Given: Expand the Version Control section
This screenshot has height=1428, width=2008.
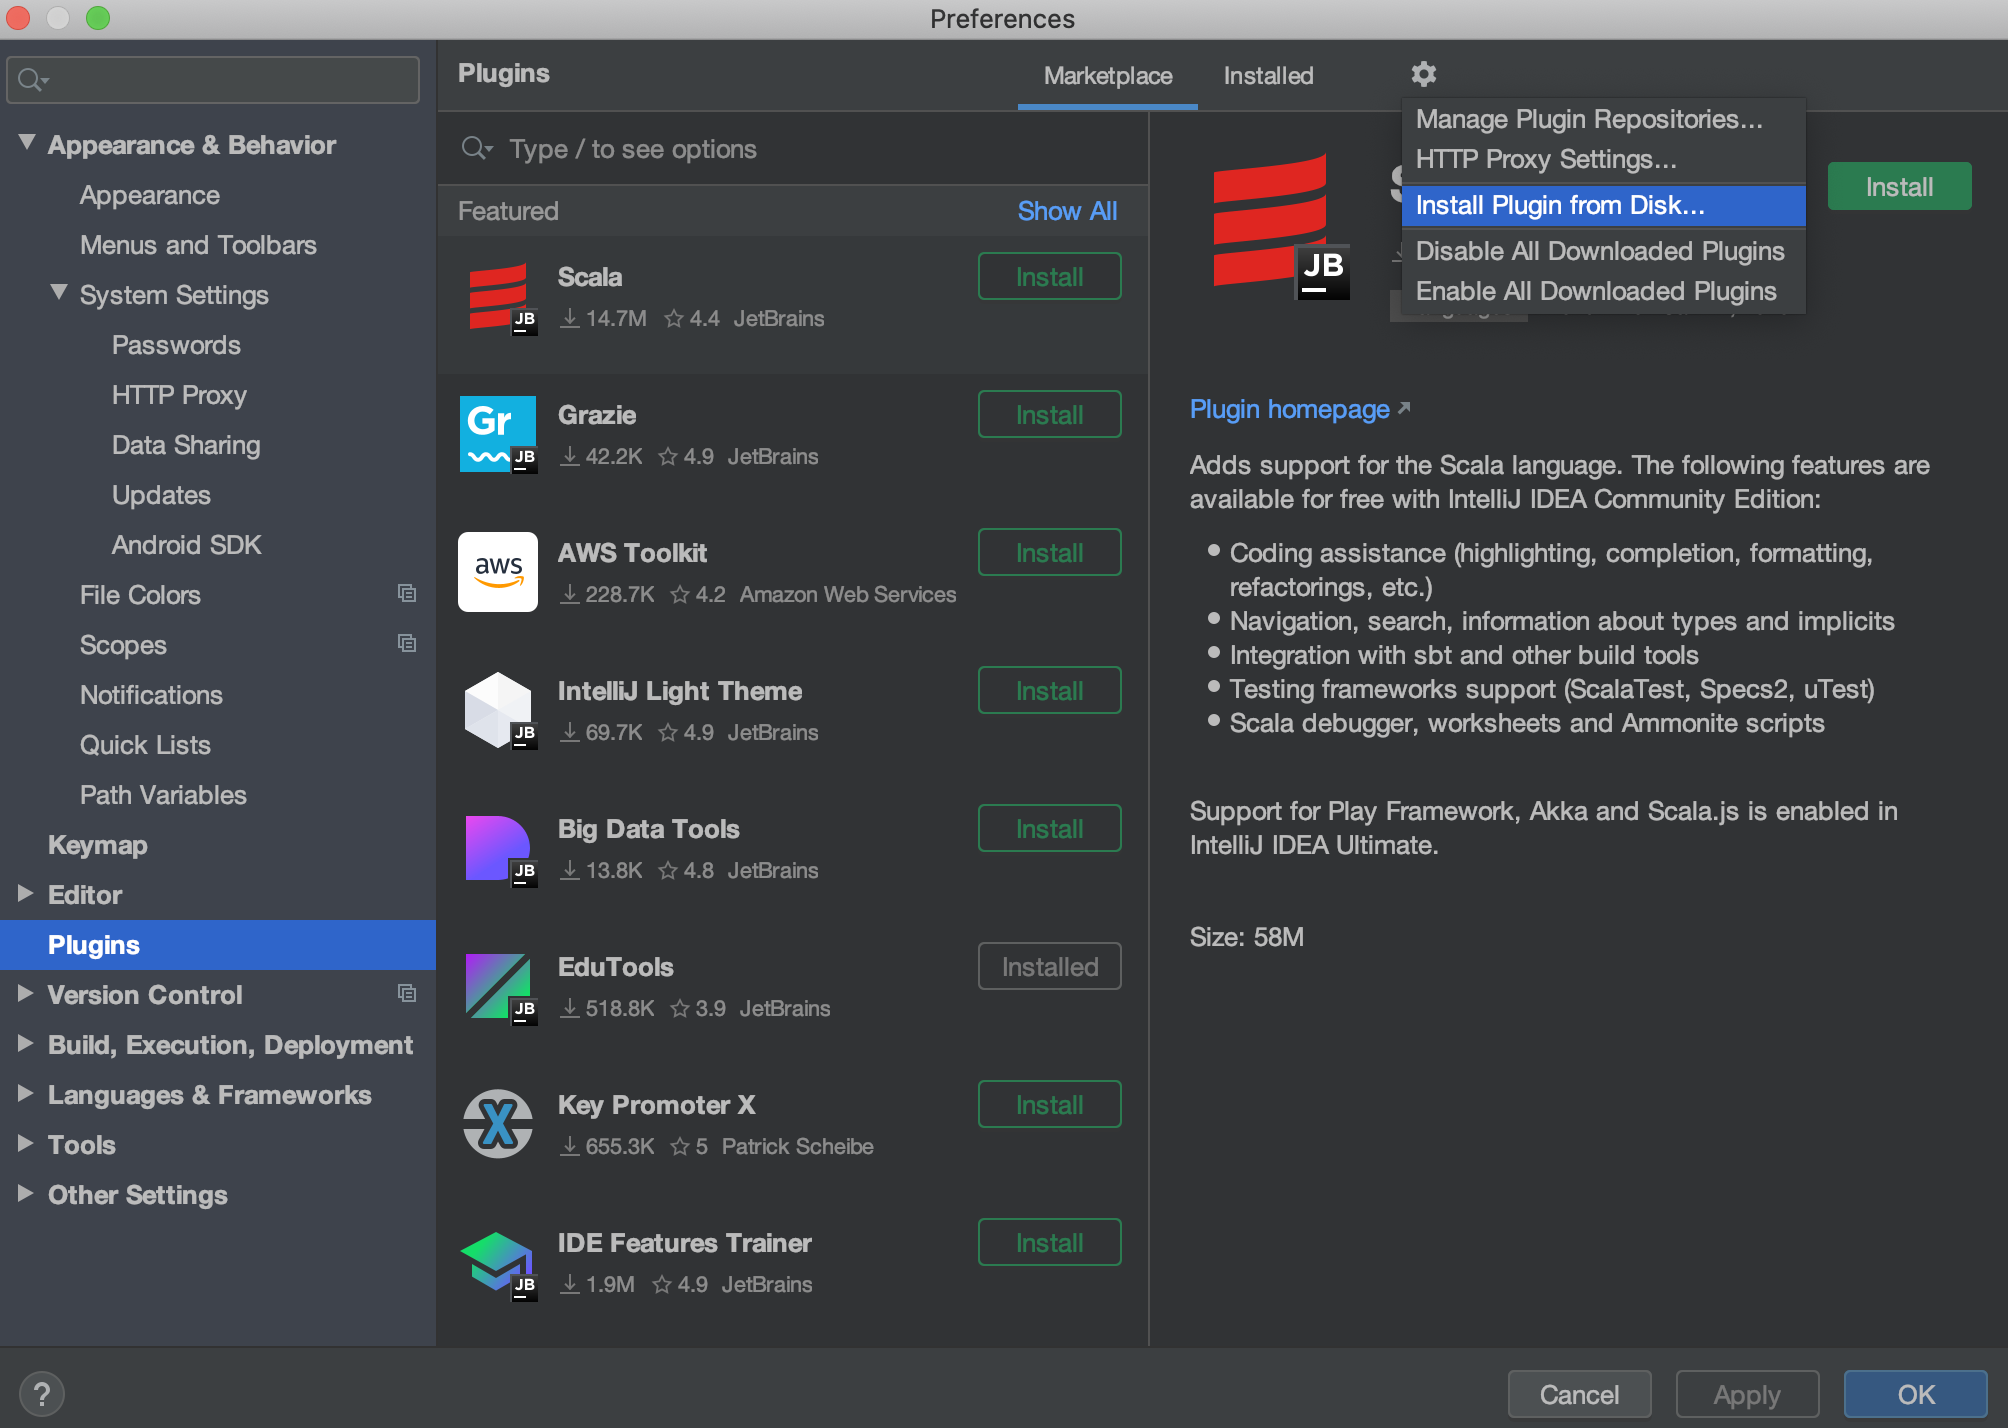Looking at the screenshot, I should click(x=26, y=994).
